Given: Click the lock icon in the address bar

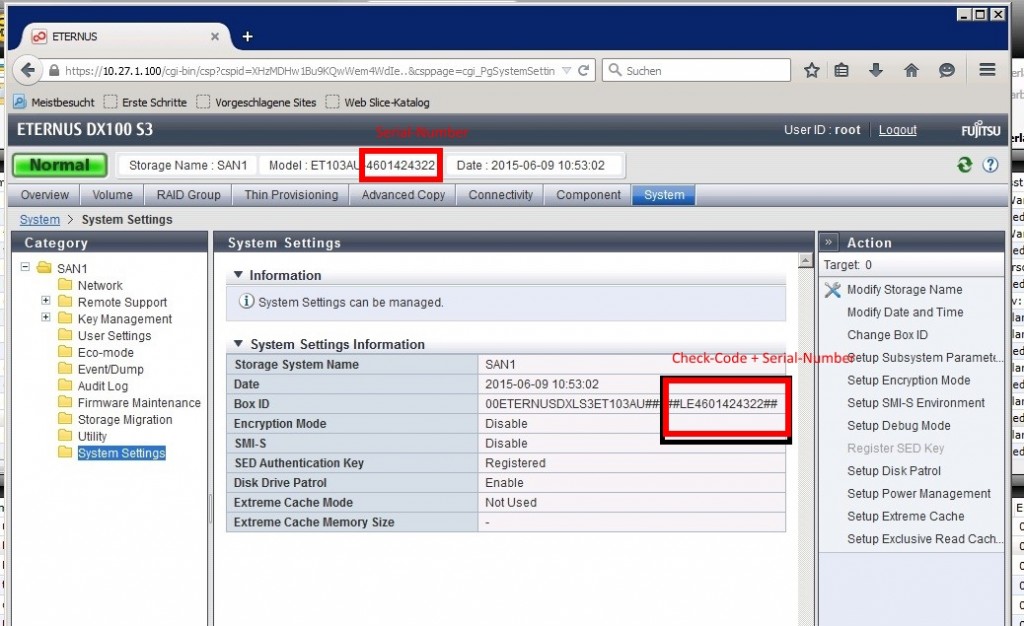Looking at the screenshot, I should pyautogui.click(x=54, y=70).
